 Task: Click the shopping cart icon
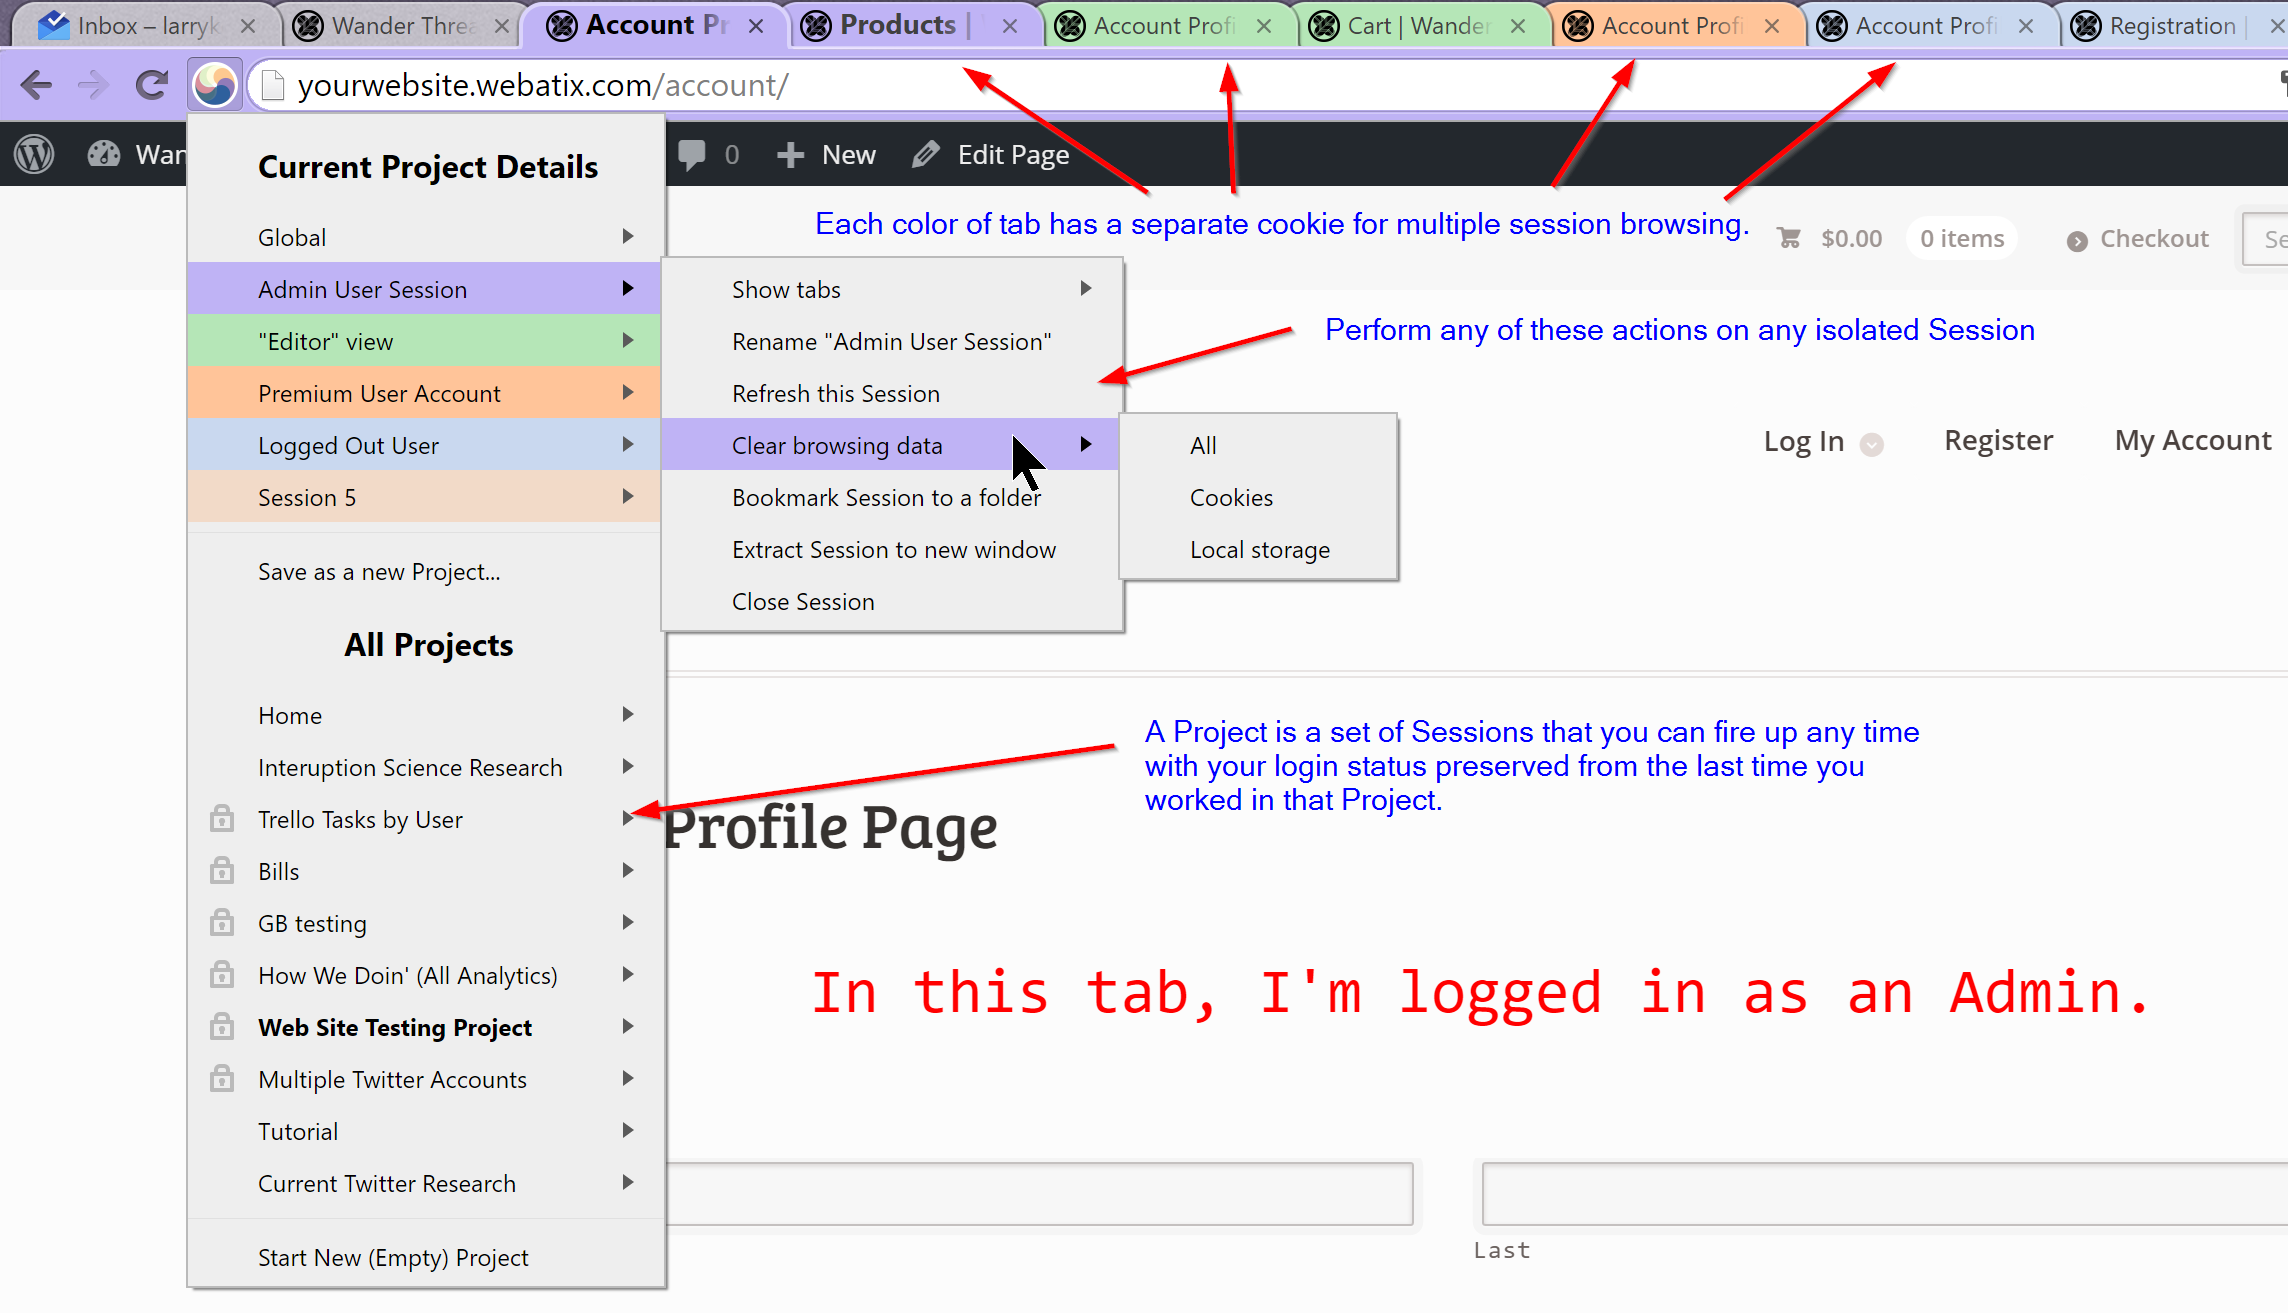pyautogui.click(x=1788, y=238)
